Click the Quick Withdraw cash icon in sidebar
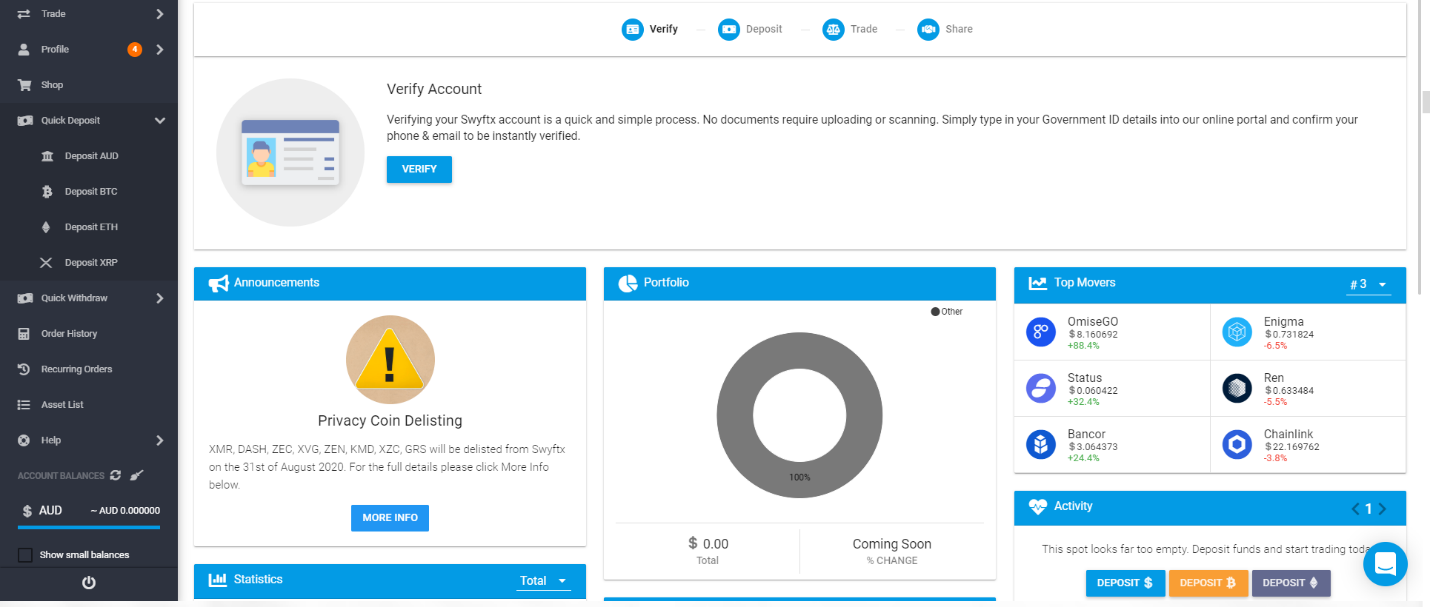This screenshot has height=607, width=1430. click(x=25, y=298)
